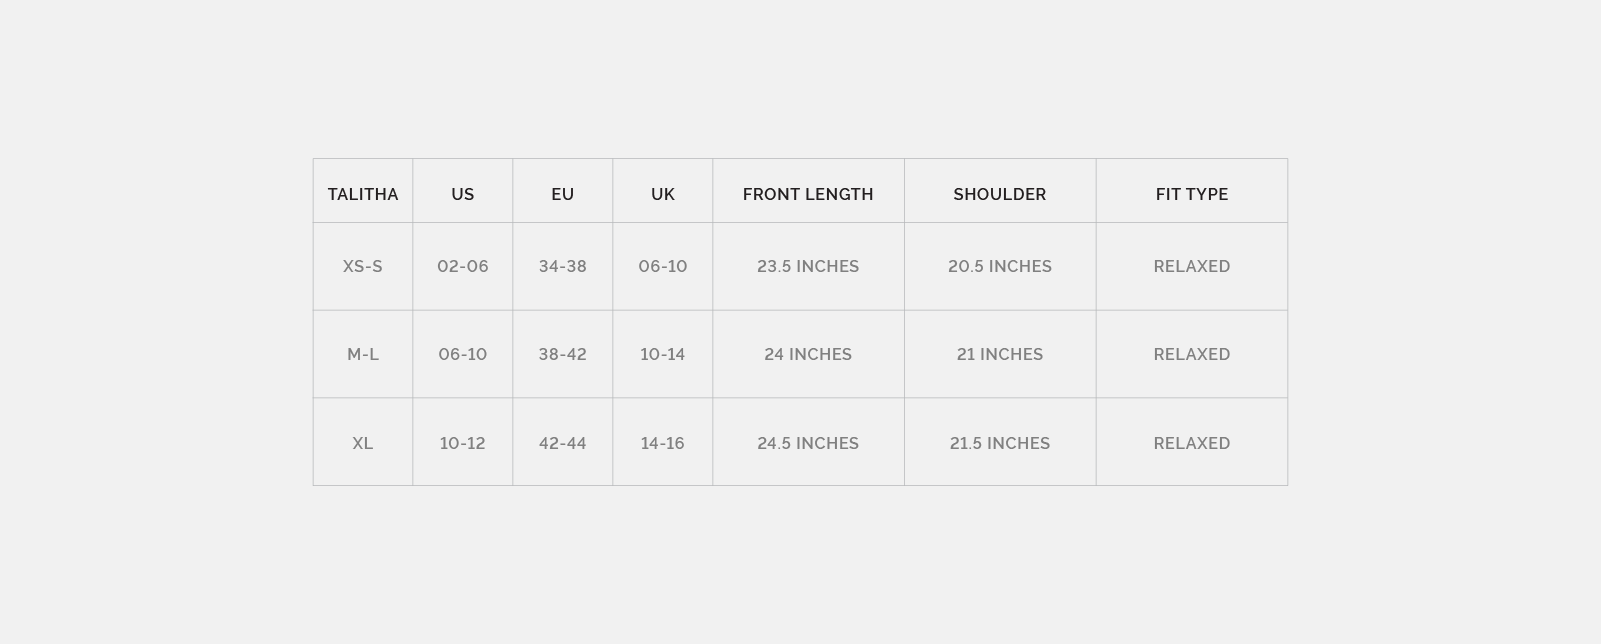The height and width of the screenshot is (644, 1601).
Task: Select the 23.5 INCHES front length cell
Action: click(x=808, y=266)
